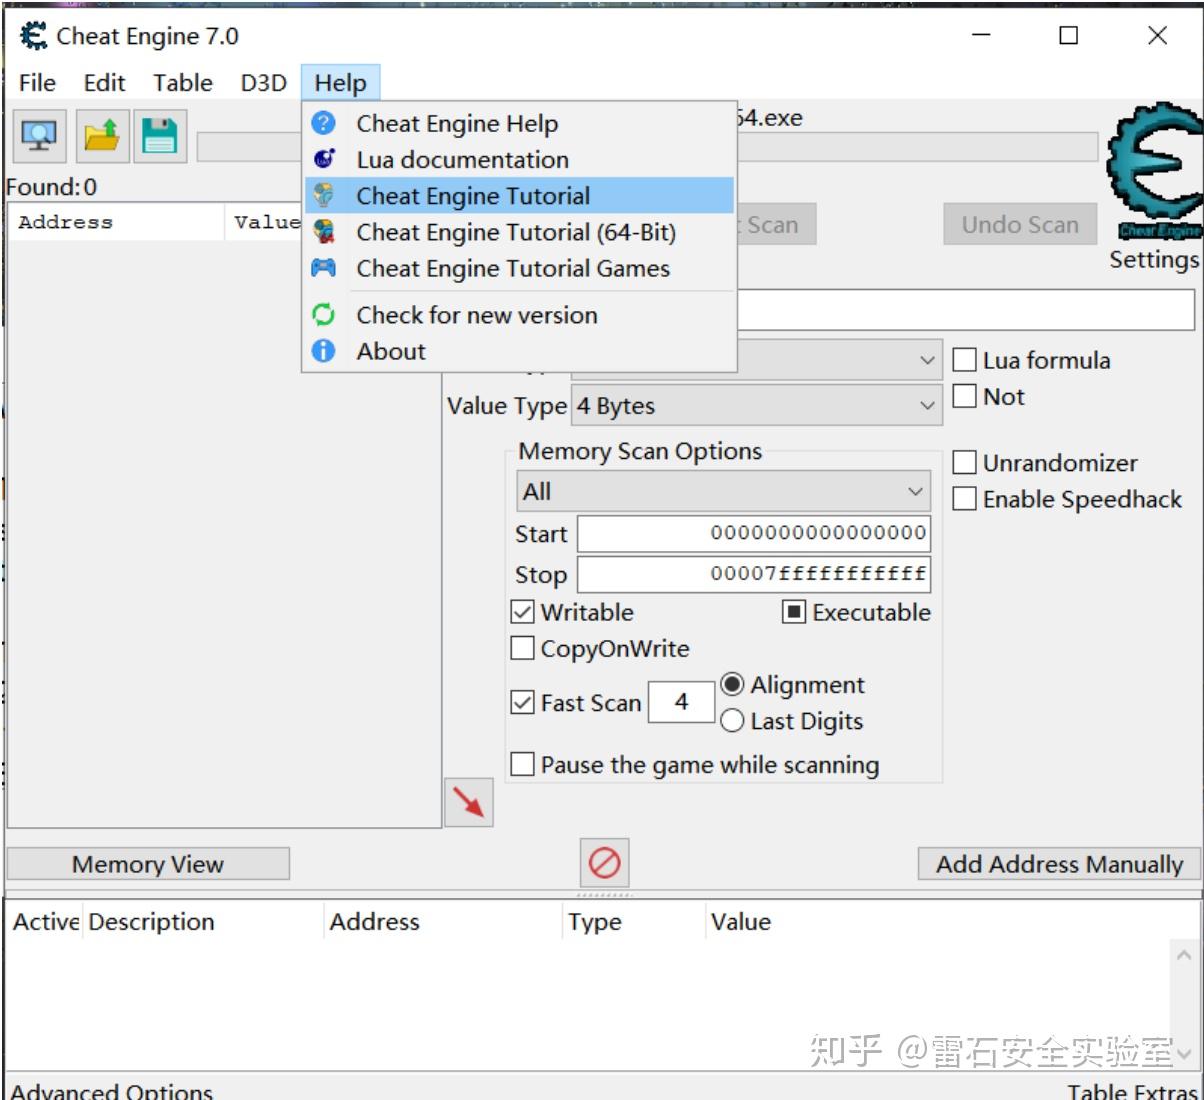Click the Tutorial Games controller icon
This screenshot has height=1100, width=1204.
(x=324, y=268)
